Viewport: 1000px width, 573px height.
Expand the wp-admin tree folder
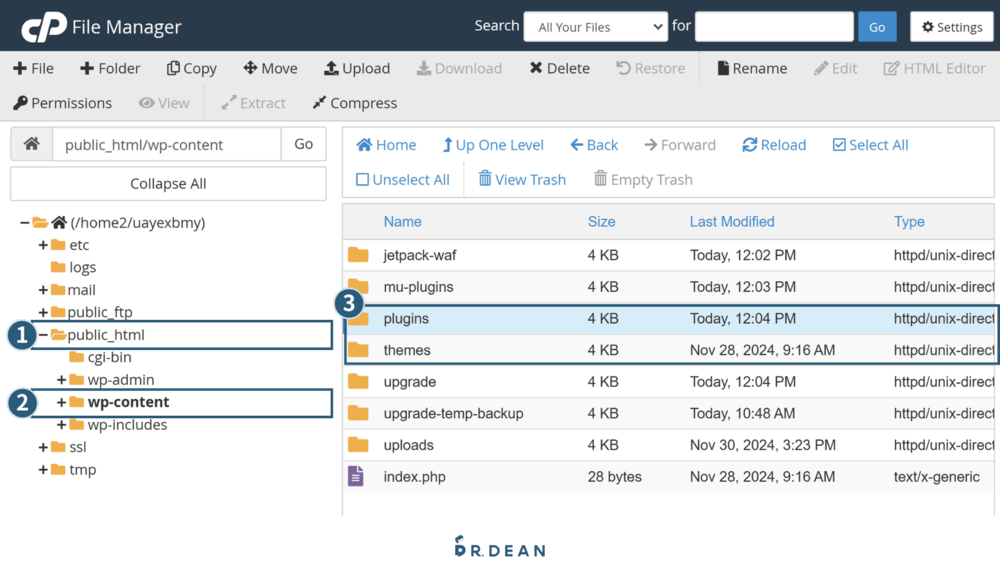(62, 380)
